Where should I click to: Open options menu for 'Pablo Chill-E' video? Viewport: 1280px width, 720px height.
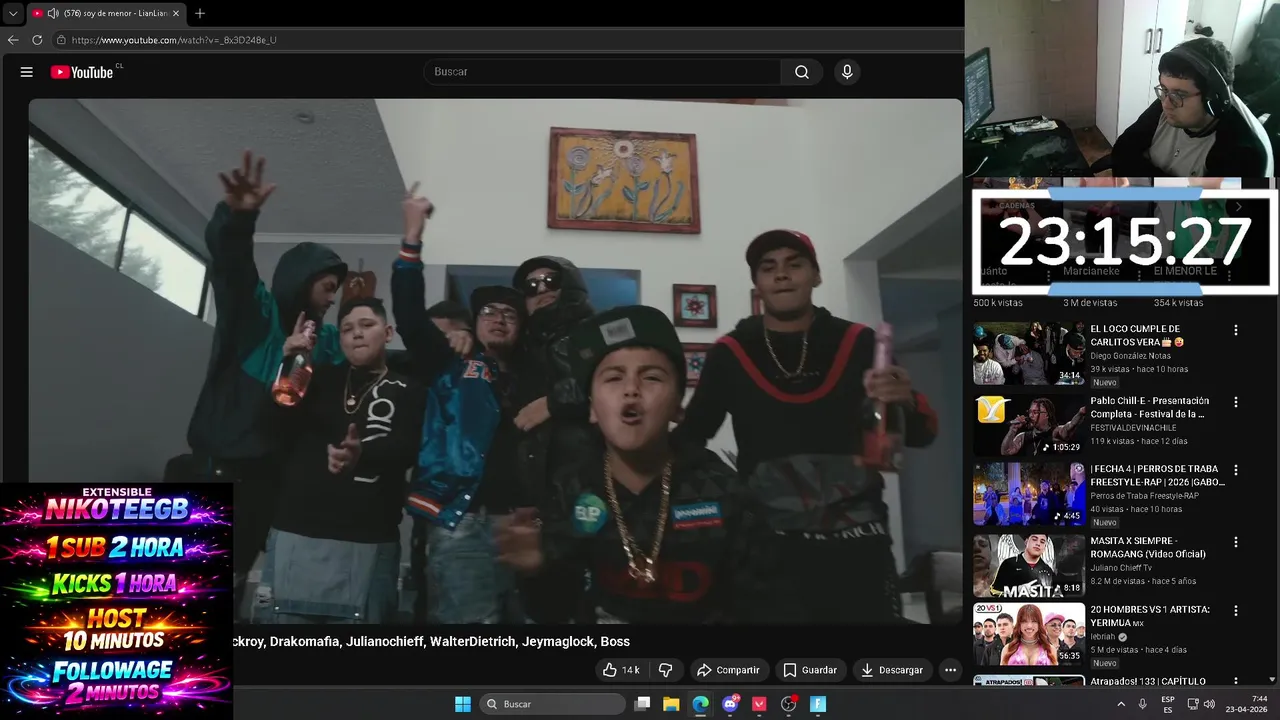coord(1236,402)
